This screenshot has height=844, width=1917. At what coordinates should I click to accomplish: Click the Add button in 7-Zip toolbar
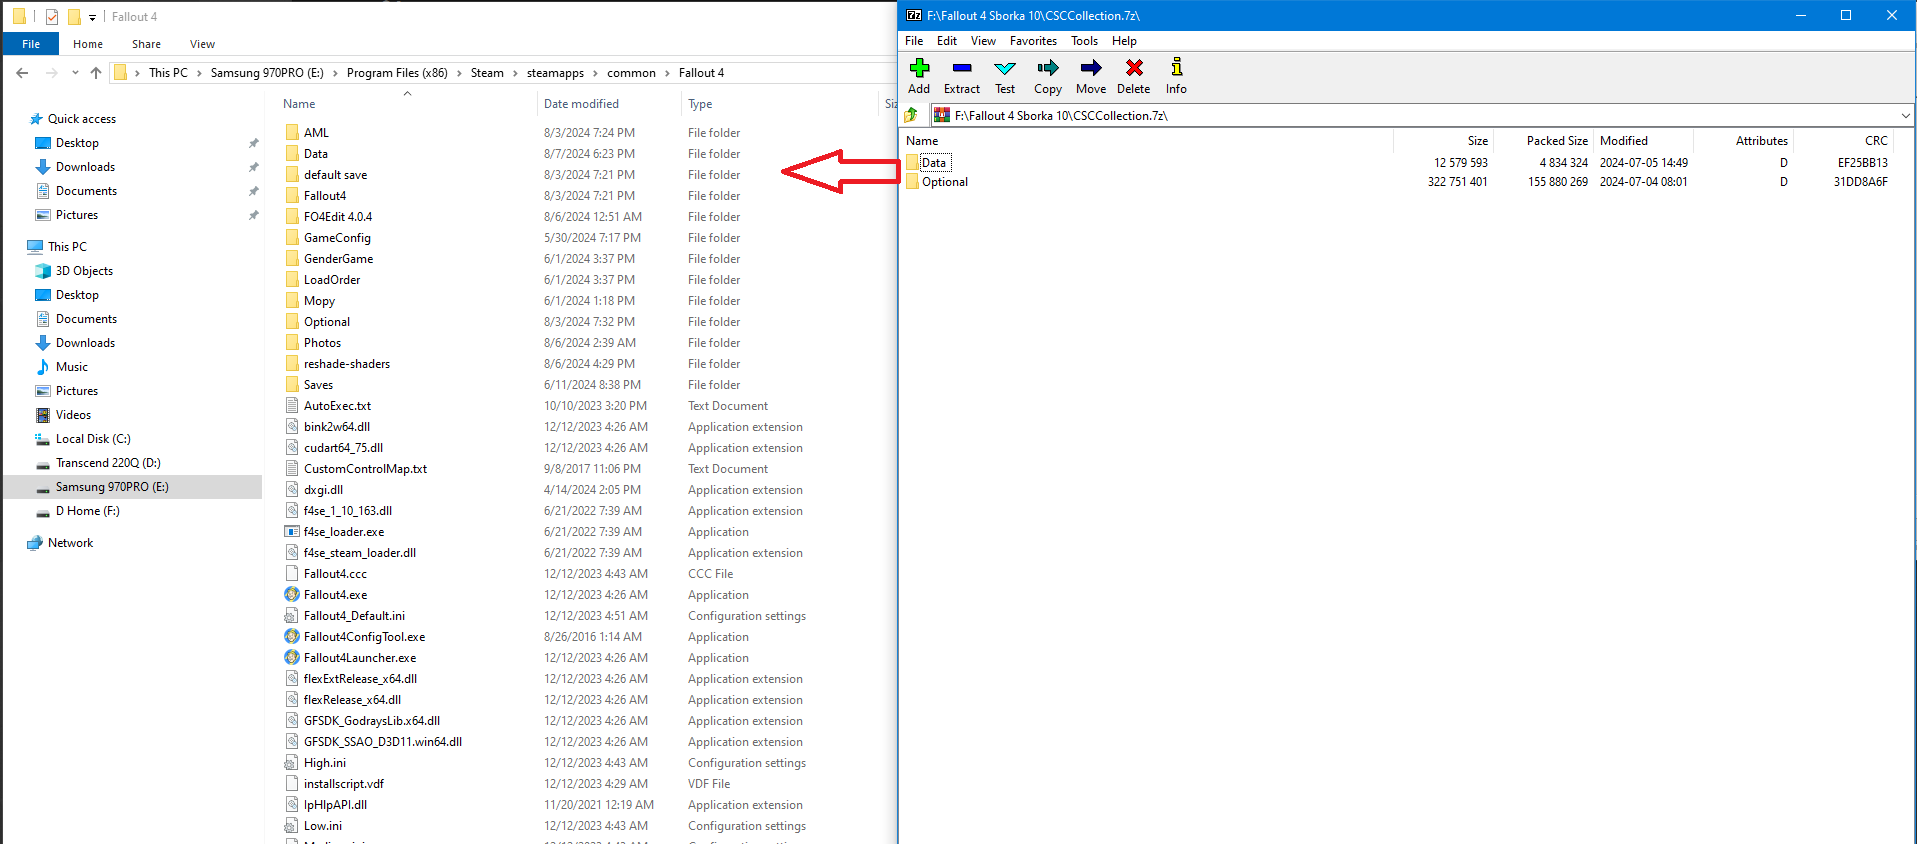point(918,76)
